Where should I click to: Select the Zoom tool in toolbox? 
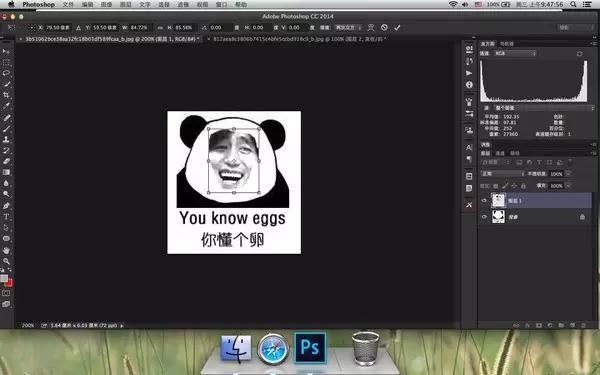point(6,261)
